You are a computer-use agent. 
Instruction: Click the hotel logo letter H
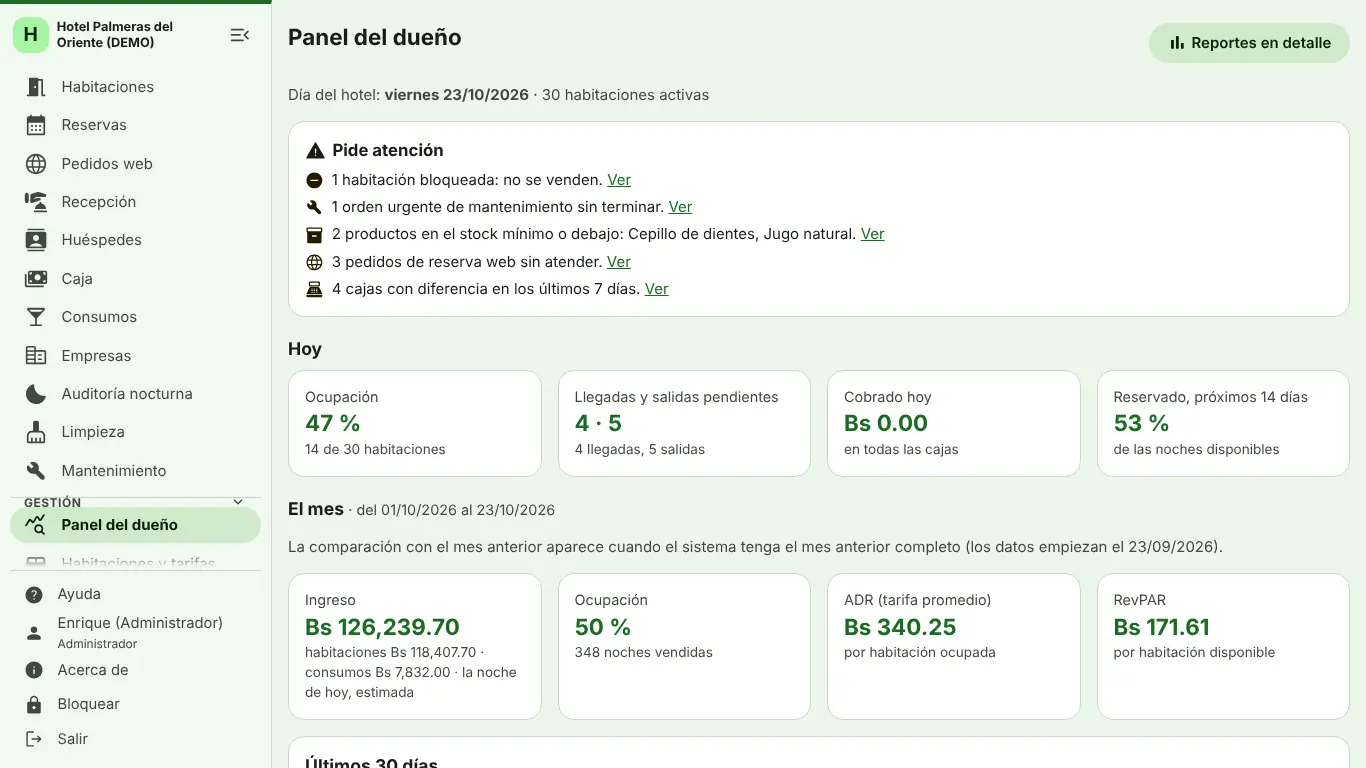(31, 35)
